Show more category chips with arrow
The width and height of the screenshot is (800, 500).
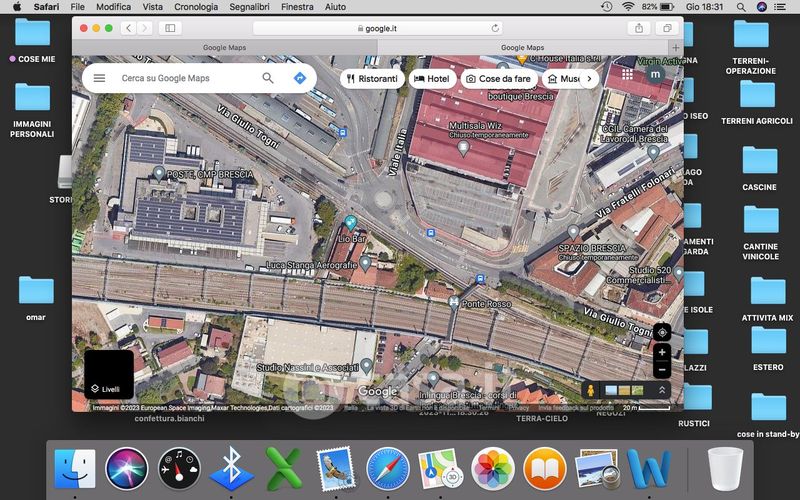tap(589, 79)
